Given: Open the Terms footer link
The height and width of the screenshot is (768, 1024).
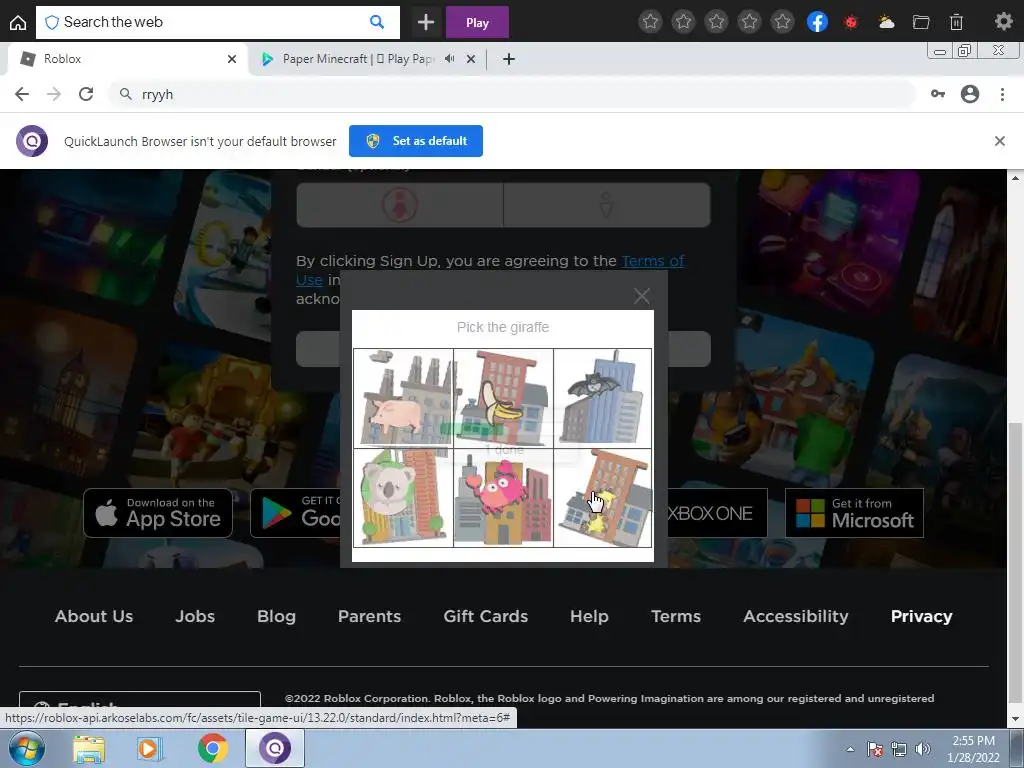Looking at the screenshot, I should pyautogui.click(x=676, y=616).
